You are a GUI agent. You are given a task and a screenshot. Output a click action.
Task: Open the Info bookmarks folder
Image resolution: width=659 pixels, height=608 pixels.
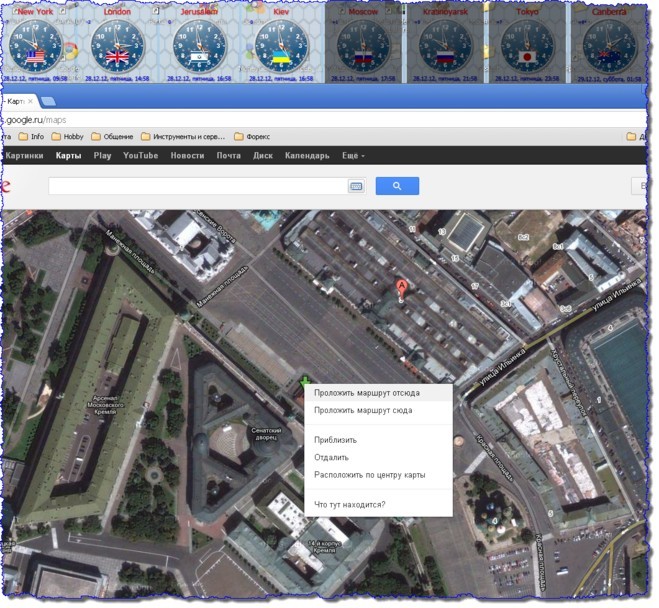pyautogui.click(x=30, y=136)
